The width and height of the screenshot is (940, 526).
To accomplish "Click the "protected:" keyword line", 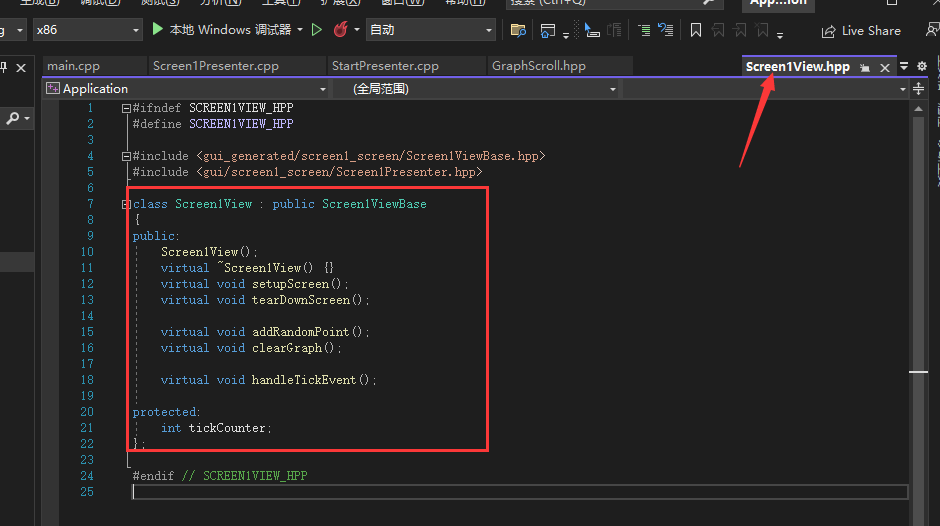I will coord(167,412).
